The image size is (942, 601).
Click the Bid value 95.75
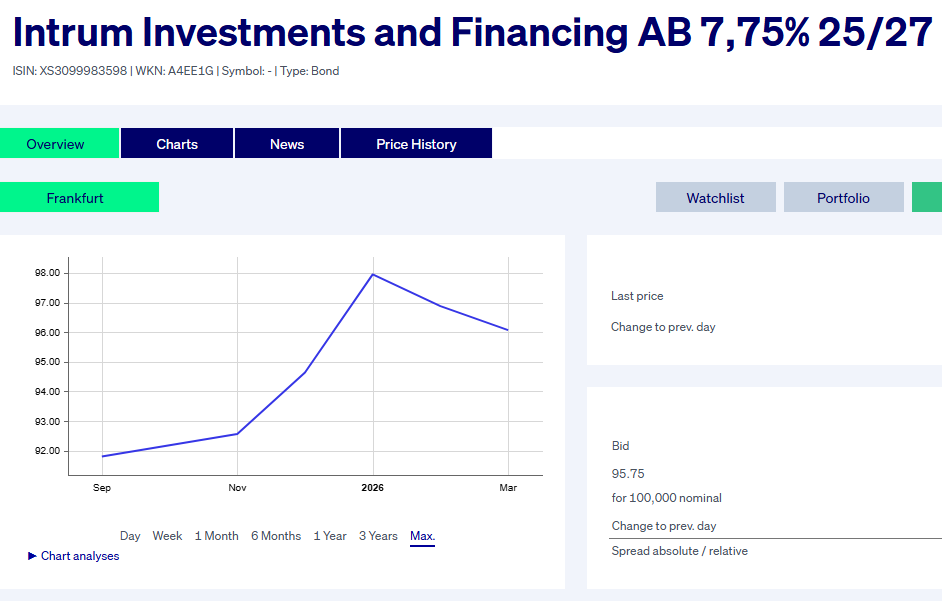tap(630, 473)
